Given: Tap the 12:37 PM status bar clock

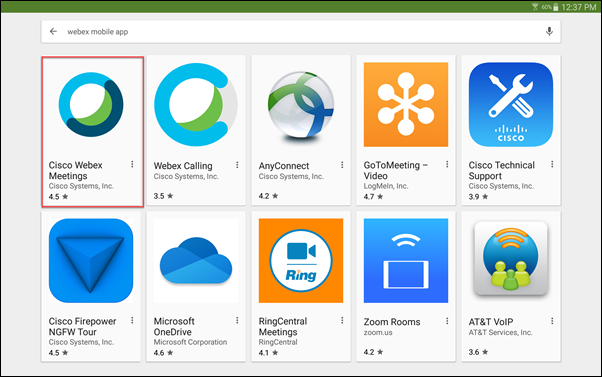Looking at the screenshot, I should (579, 7).
